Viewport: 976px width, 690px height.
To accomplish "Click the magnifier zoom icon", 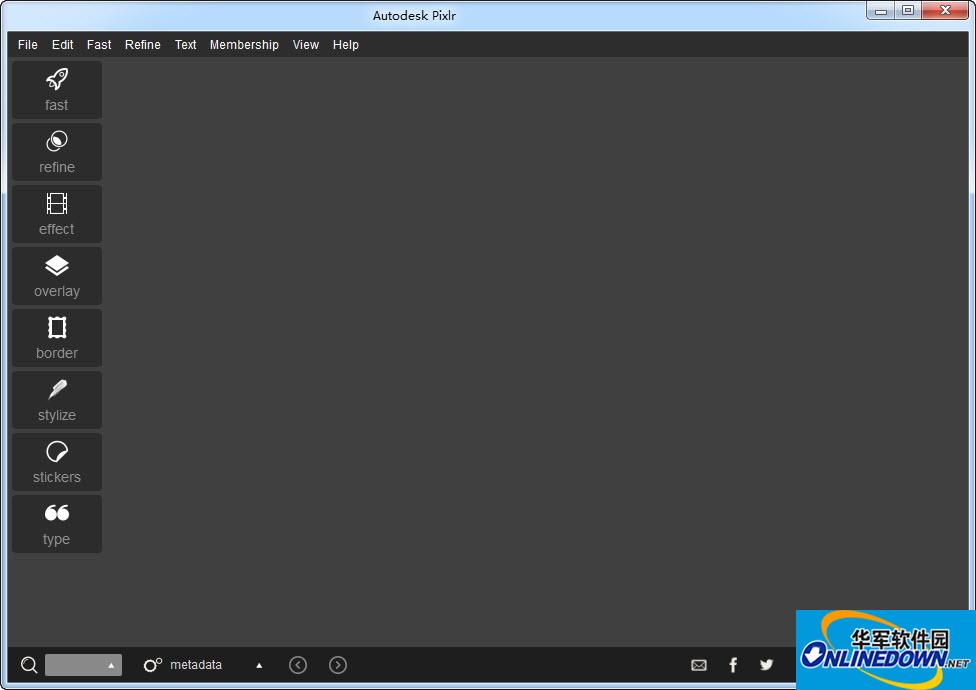I will coord(29,664).
